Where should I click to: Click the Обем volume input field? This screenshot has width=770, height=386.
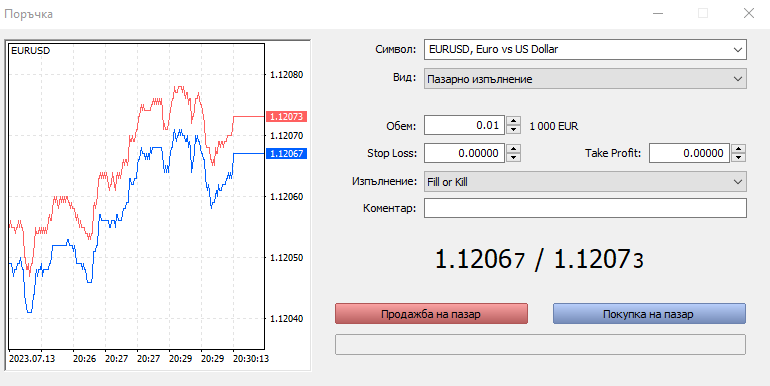(x=464, y=125)
